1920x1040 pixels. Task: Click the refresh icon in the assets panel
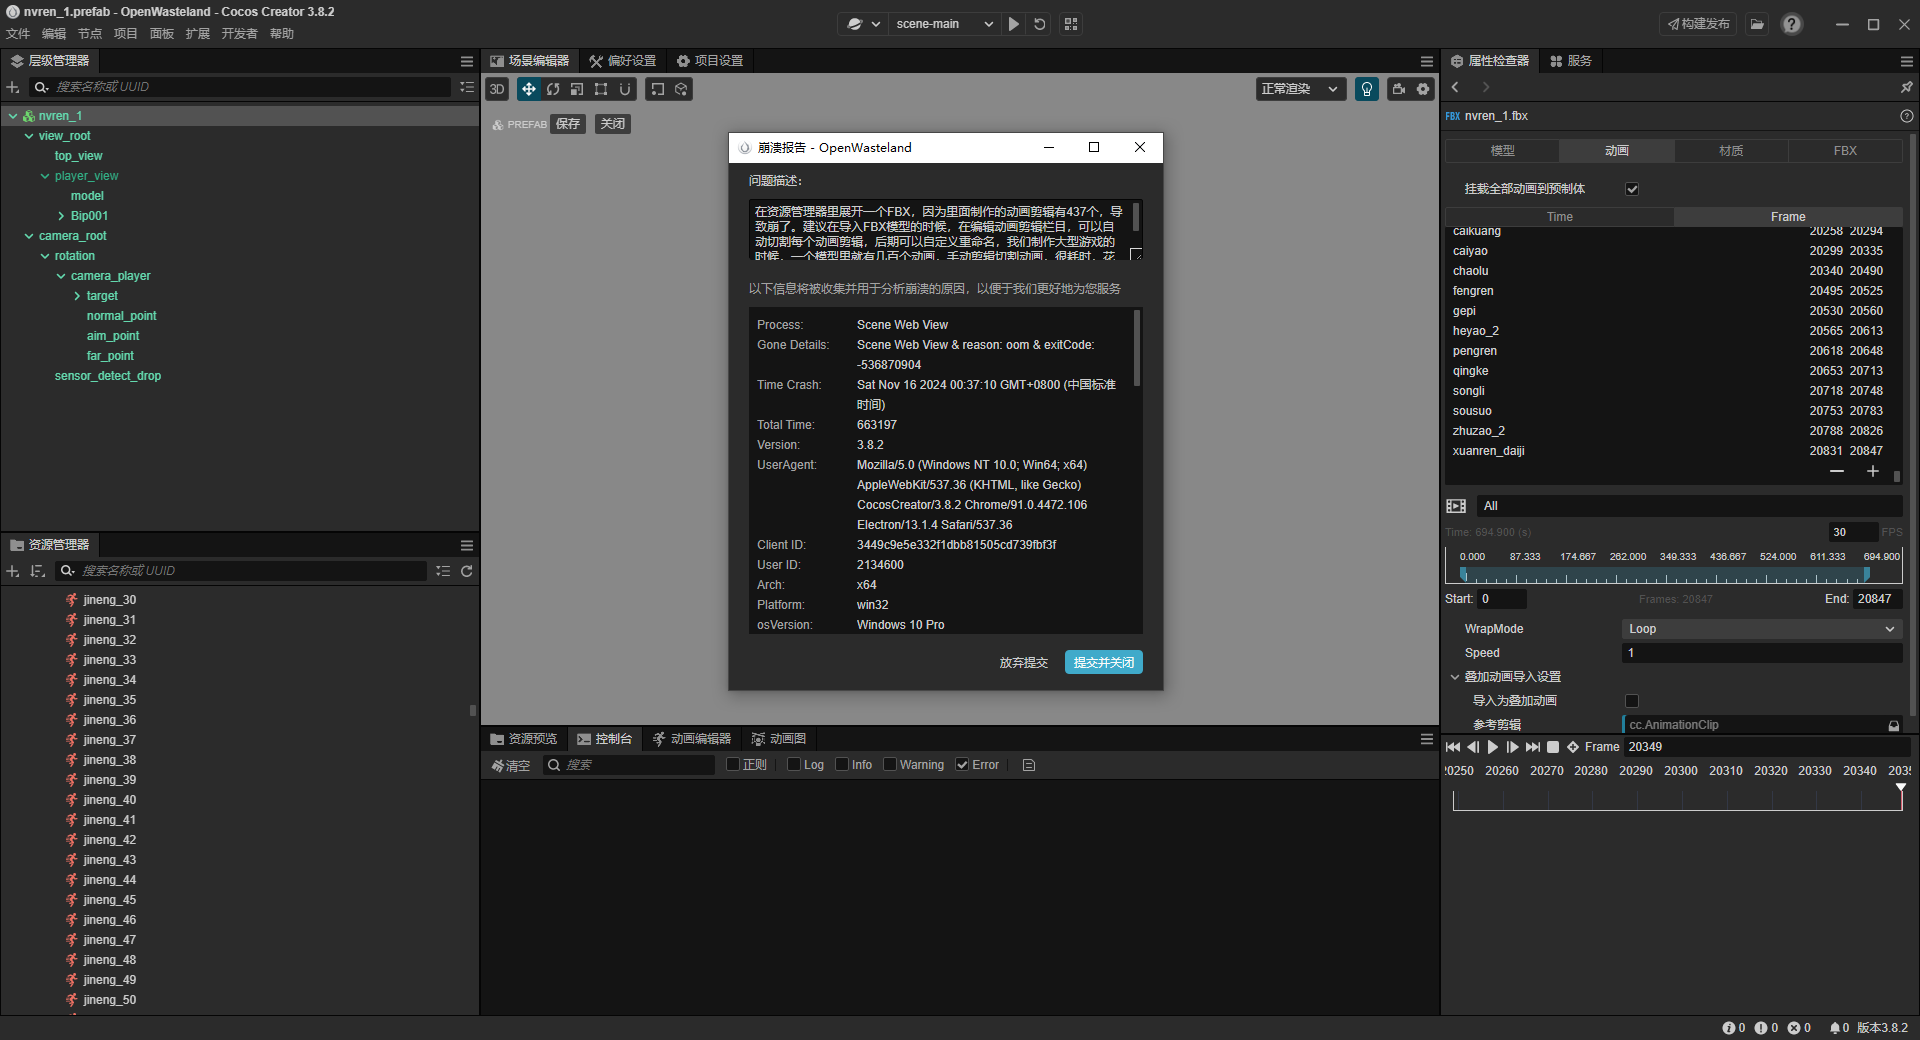[466, 571]
